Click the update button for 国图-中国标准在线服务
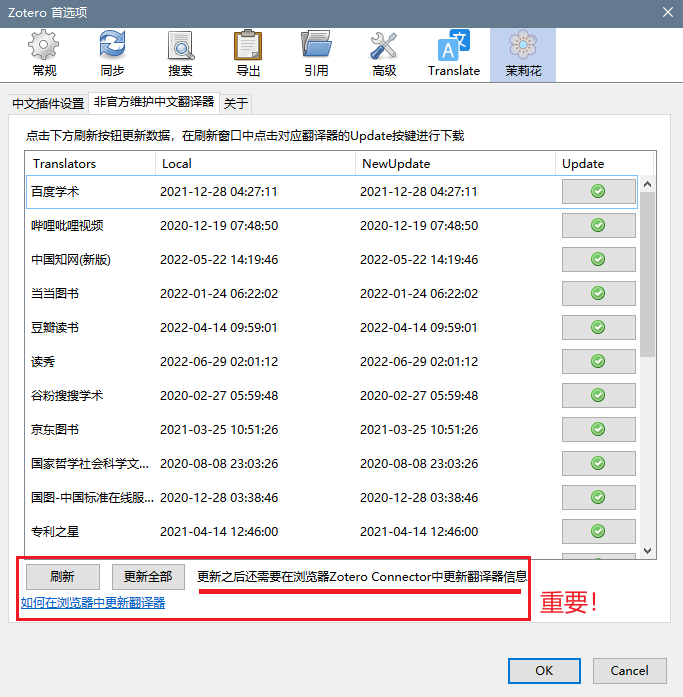 point(598,497)
